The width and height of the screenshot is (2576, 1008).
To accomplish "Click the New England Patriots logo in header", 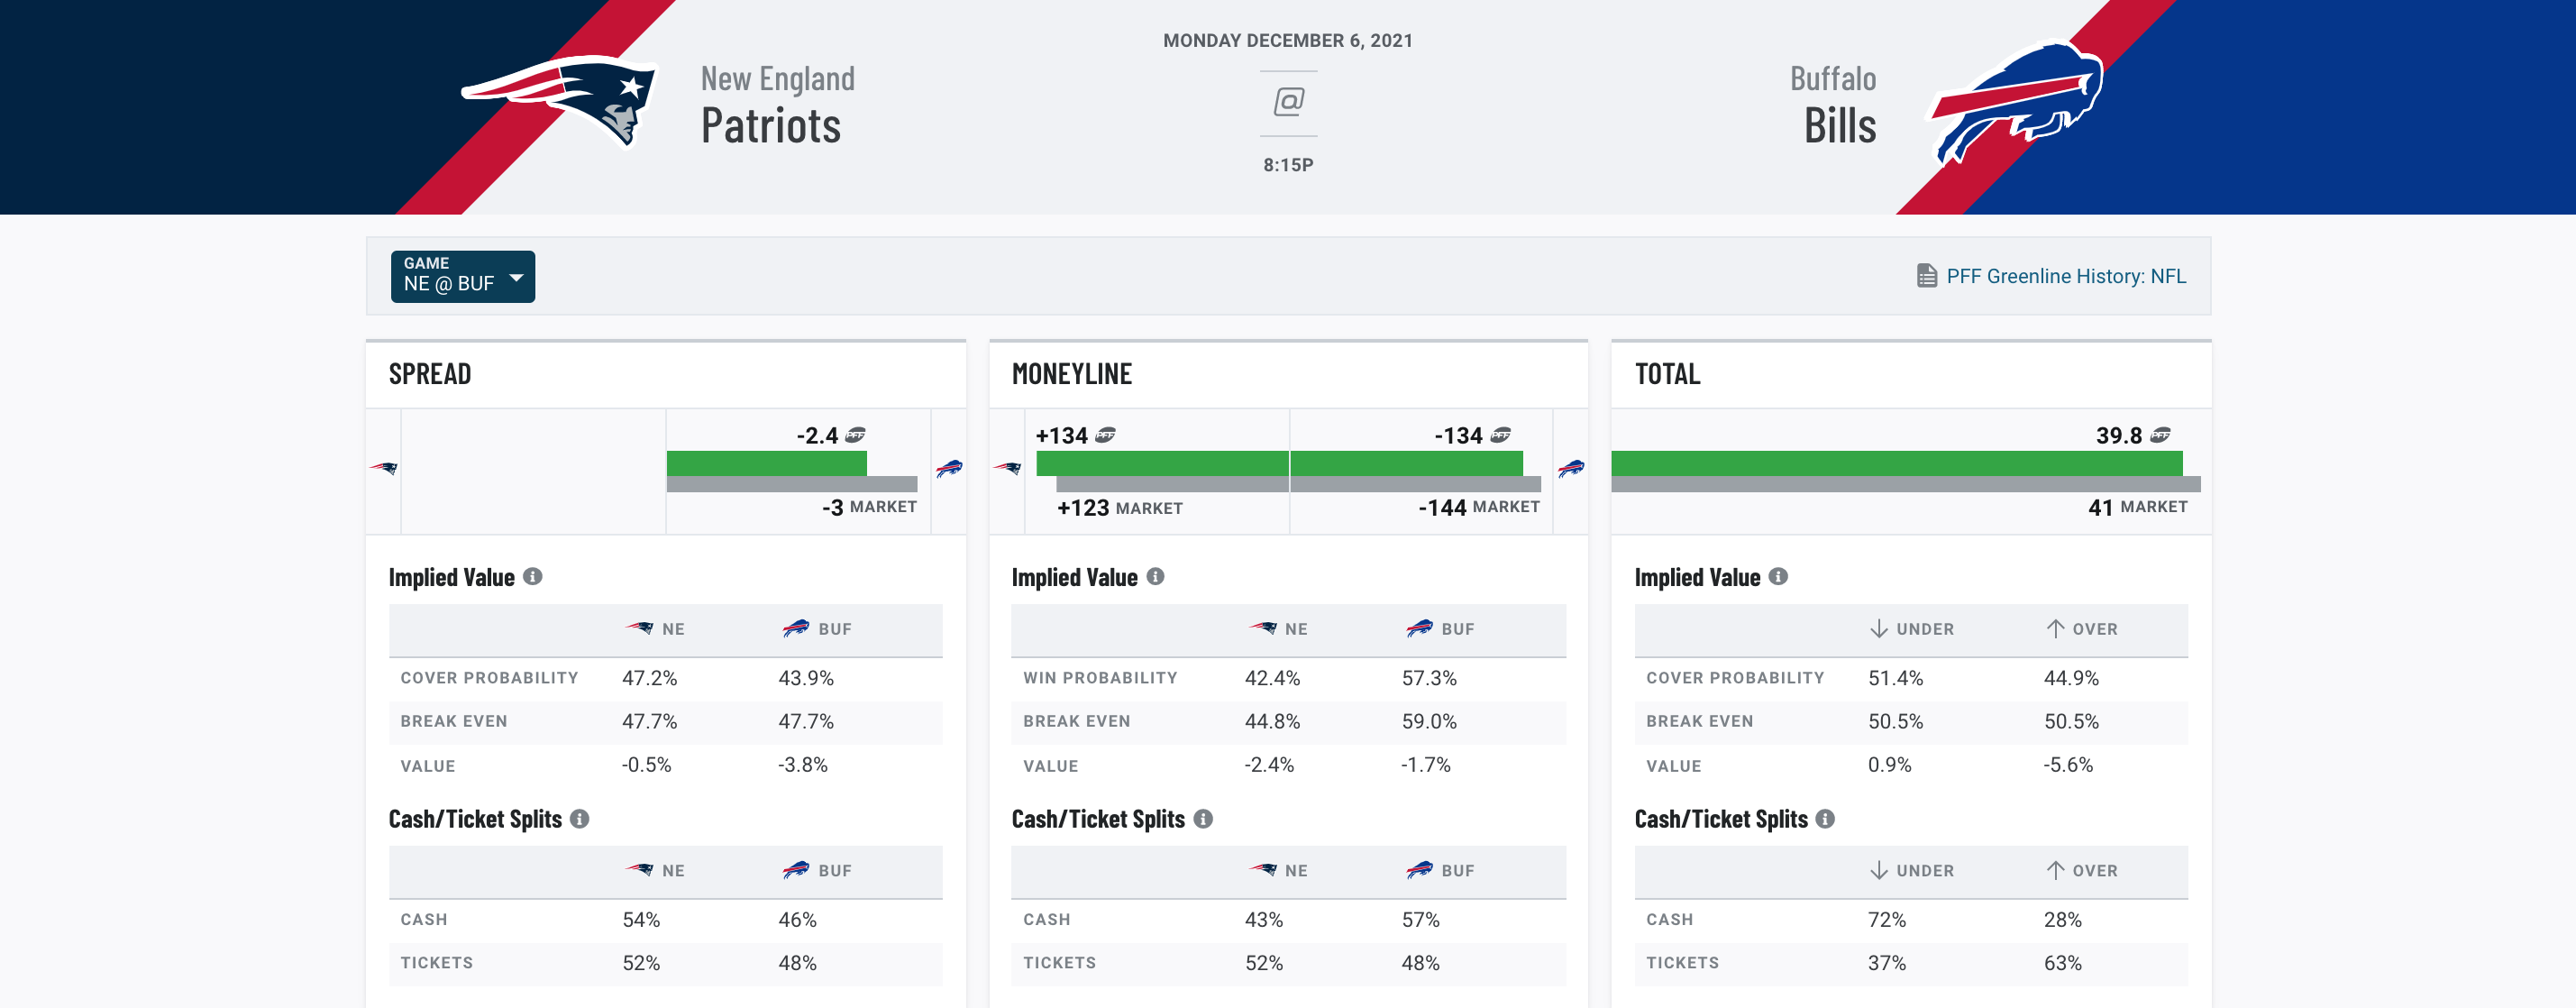I will coord(559,101).
